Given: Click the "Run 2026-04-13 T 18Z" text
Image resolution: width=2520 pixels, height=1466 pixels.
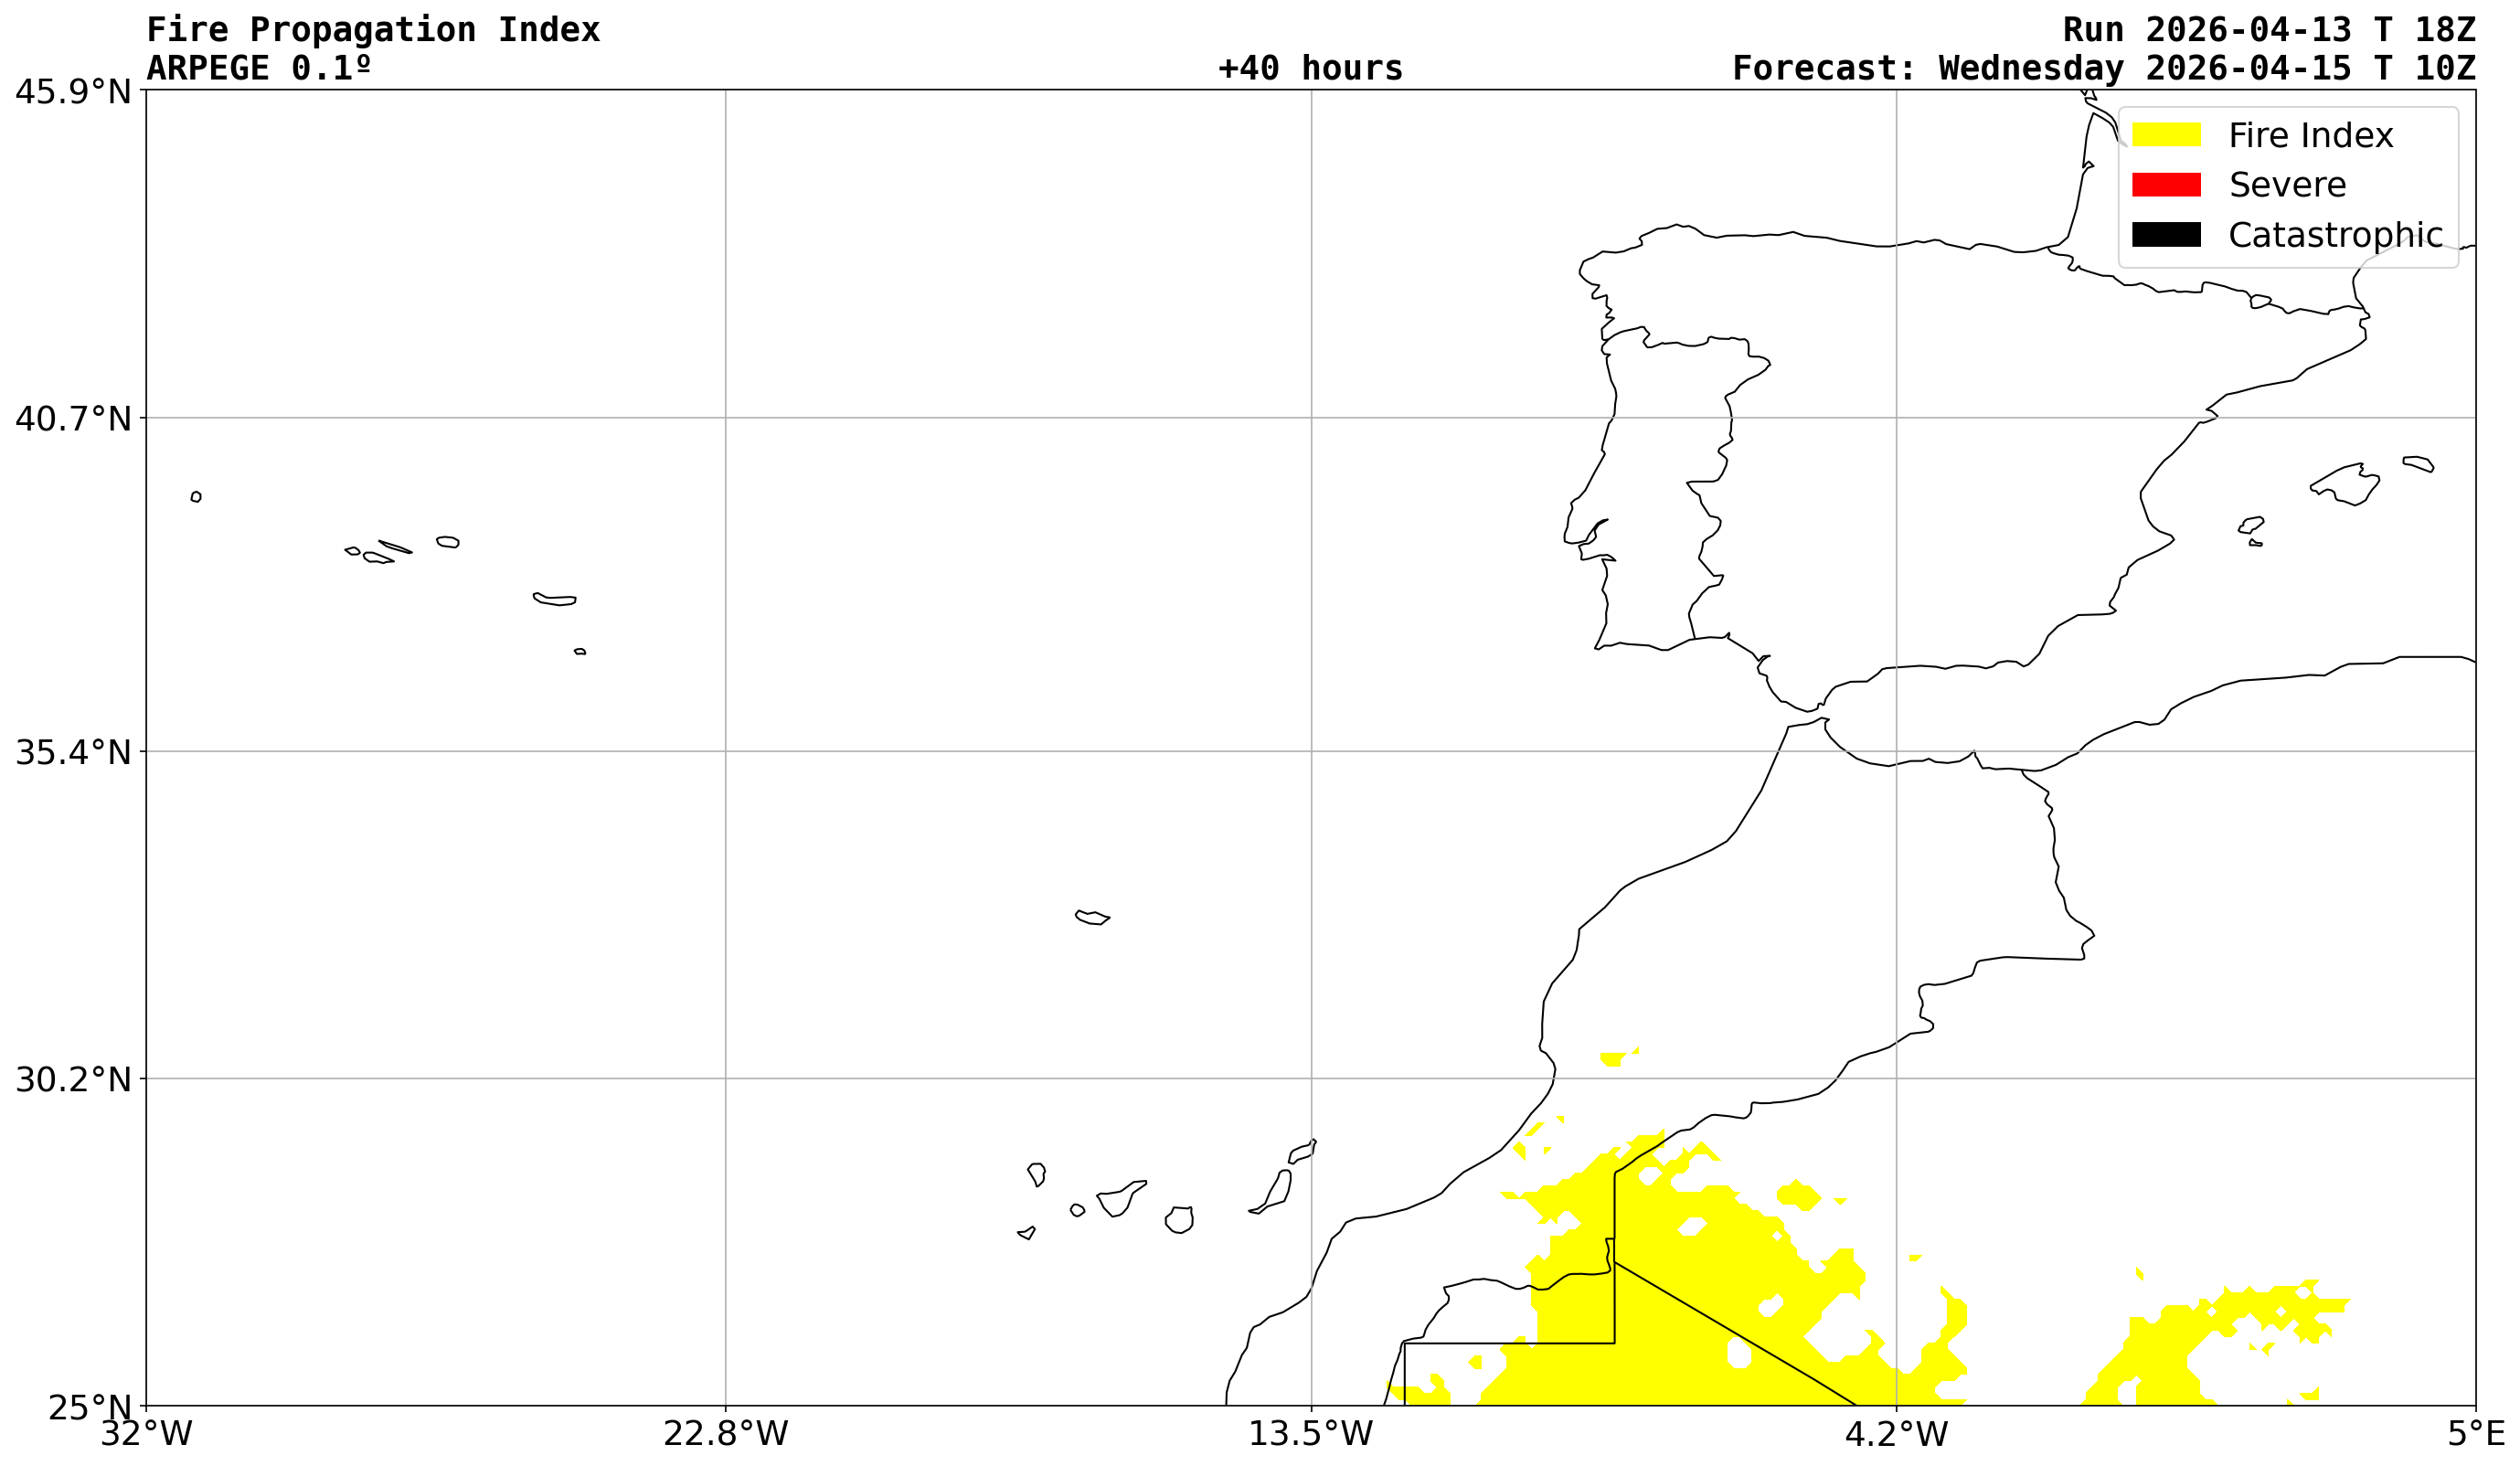Looking at the screenshot, I should click(2268, 30).
